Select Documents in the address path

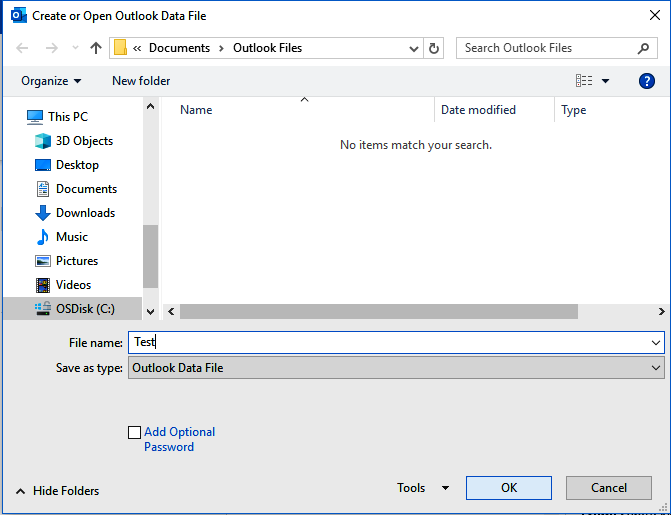179,48
